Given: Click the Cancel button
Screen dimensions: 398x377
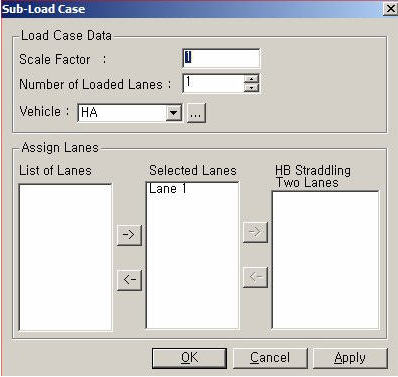Looking at the screenshot, I should [270, 358].
